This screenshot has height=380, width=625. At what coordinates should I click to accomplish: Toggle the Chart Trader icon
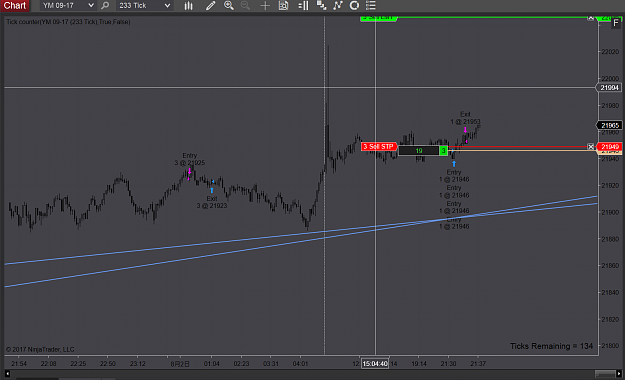click(303, 6)
